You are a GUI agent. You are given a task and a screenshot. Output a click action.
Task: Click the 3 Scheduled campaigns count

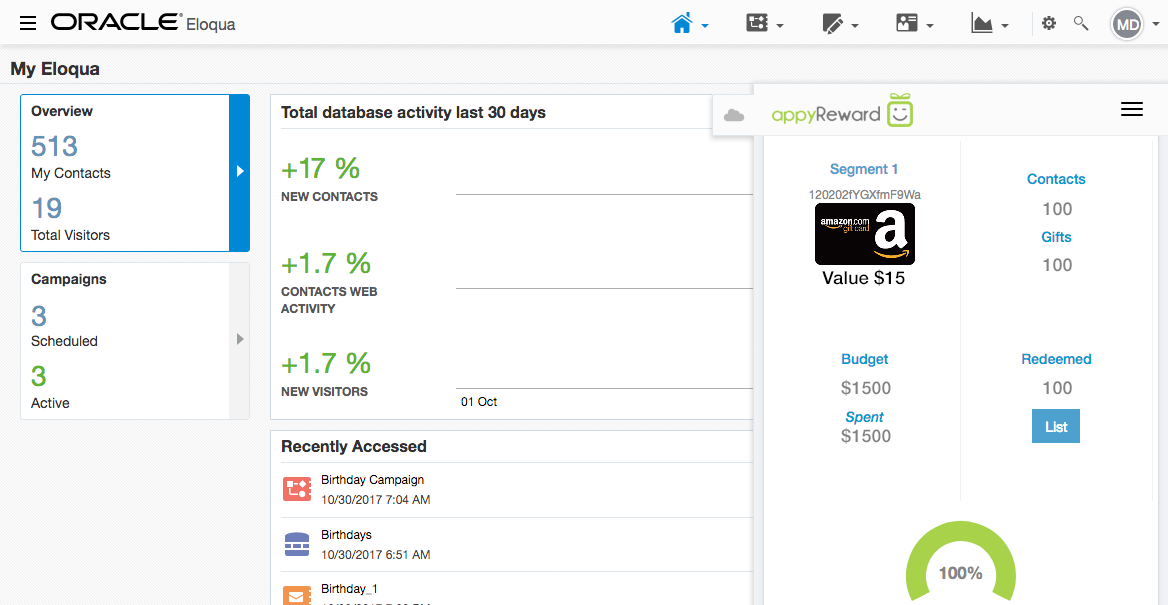coord(39,317)
